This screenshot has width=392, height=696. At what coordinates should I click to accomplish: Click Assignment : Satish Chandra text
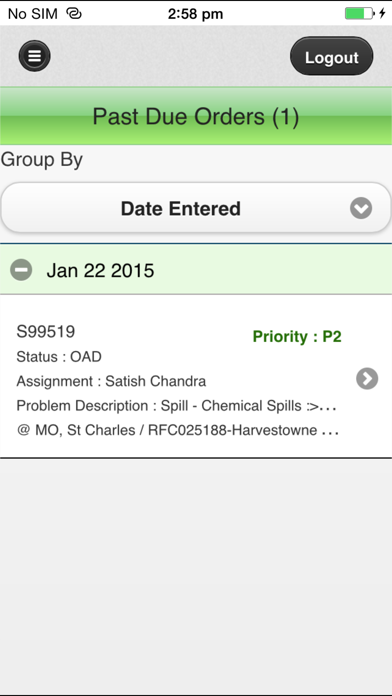coord(111,381)
